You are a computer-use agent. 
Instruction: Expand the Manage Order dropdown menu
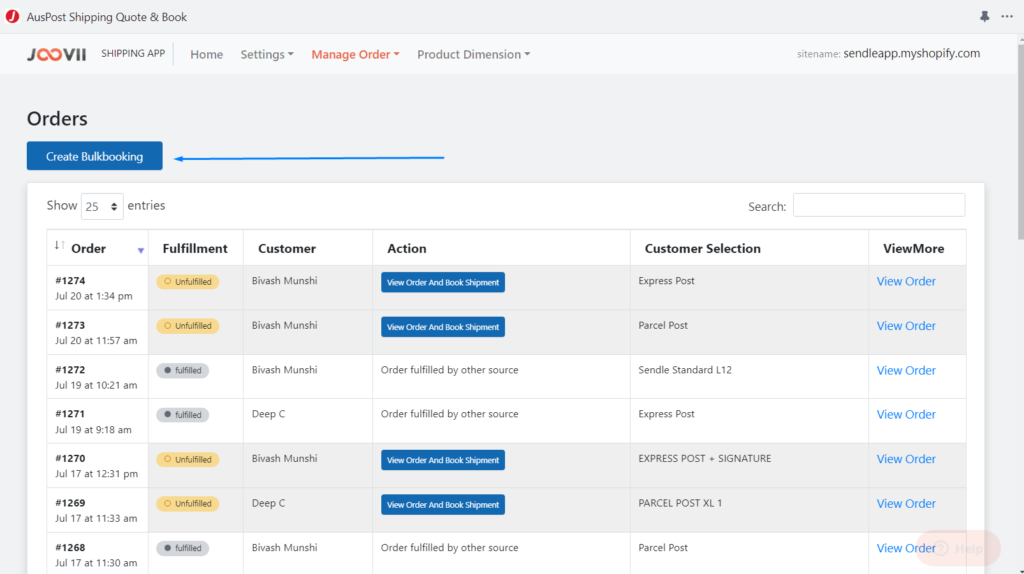pos(355,54)
